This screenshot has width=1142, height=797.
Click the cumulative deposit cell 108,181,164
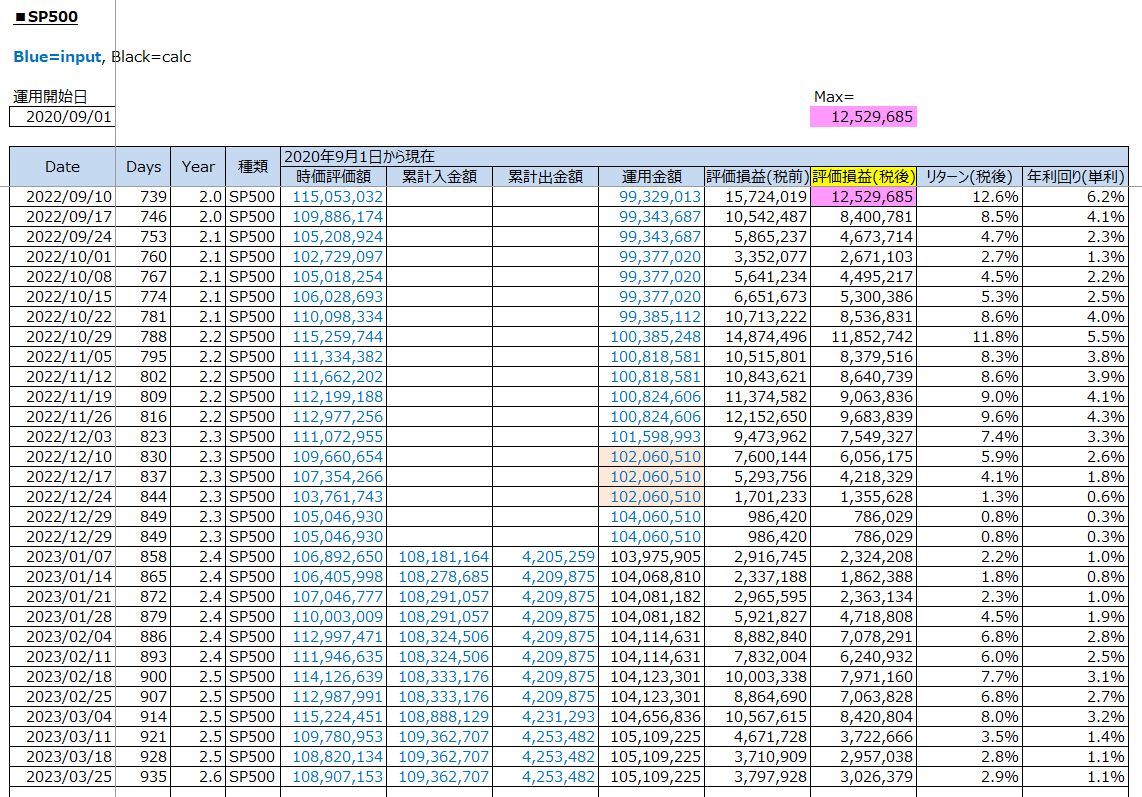click(444, 556)
